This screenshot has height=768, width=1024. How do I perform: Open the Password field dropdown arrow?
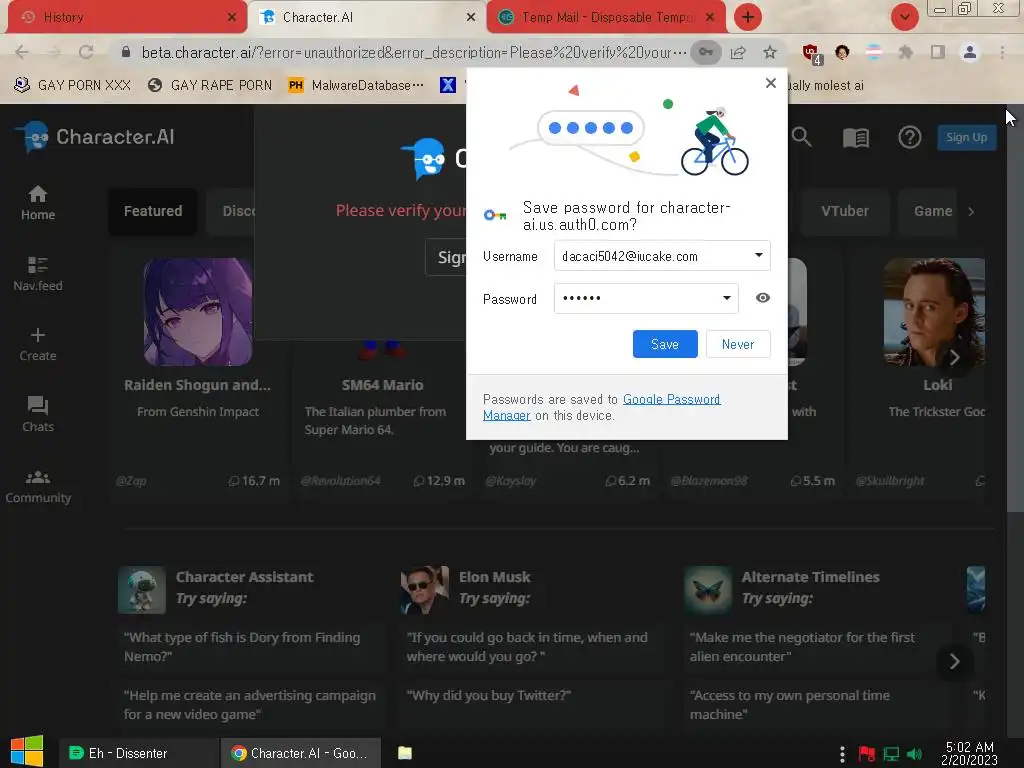tap(726, 298)
